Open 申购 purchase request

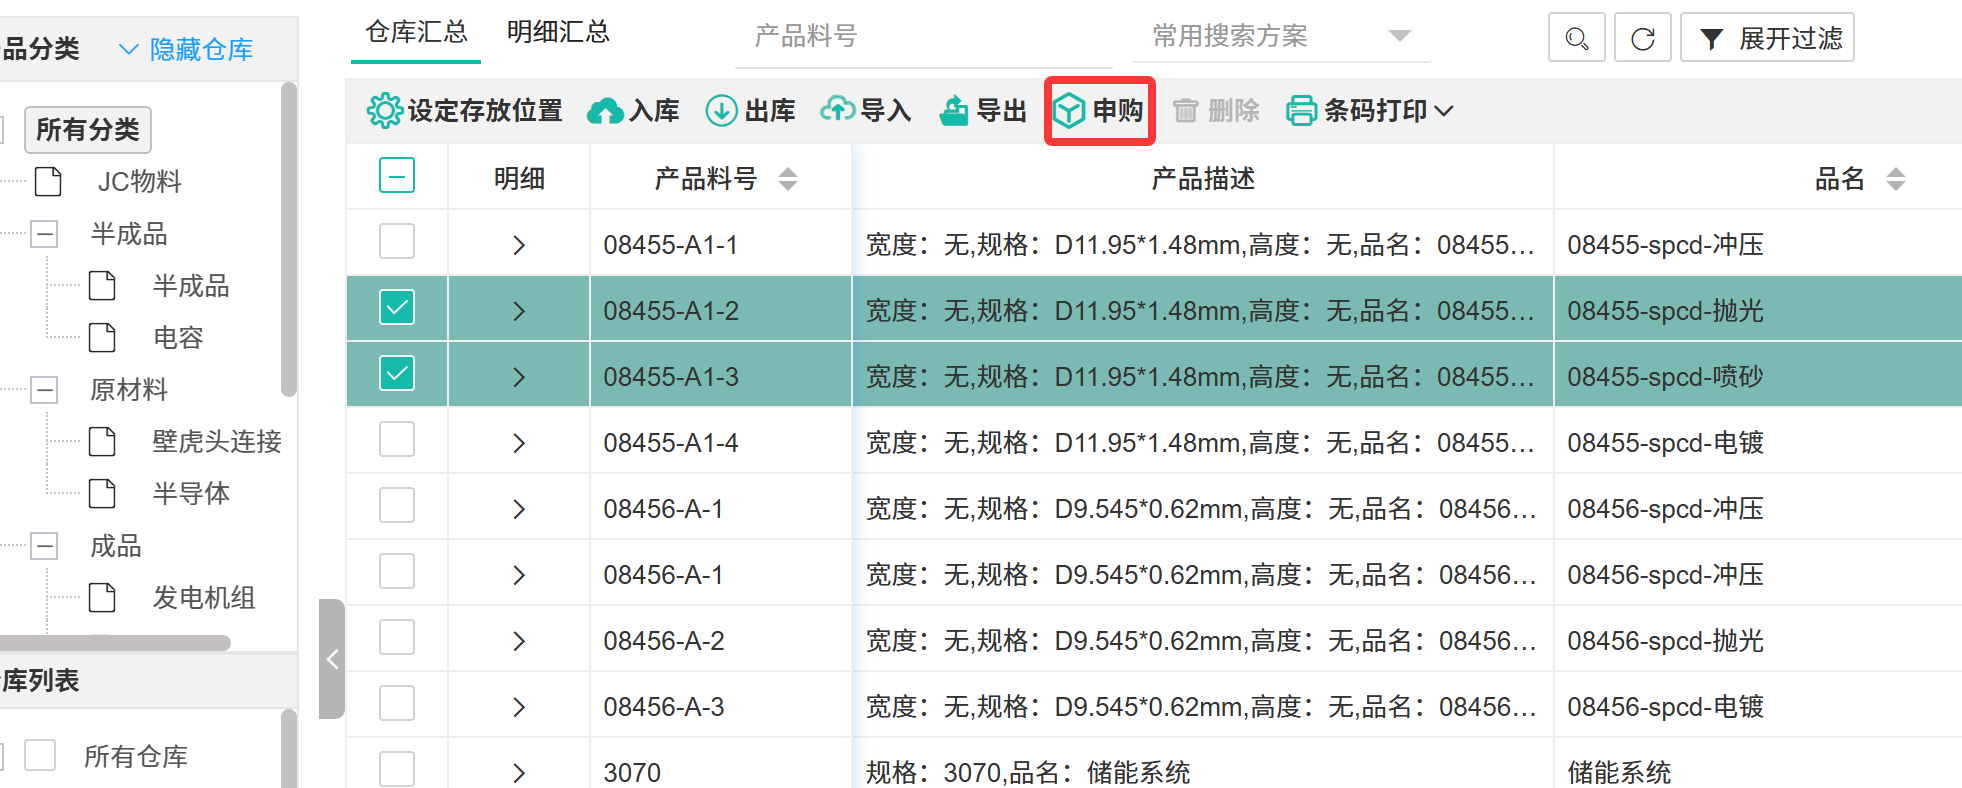[1100, 111]
